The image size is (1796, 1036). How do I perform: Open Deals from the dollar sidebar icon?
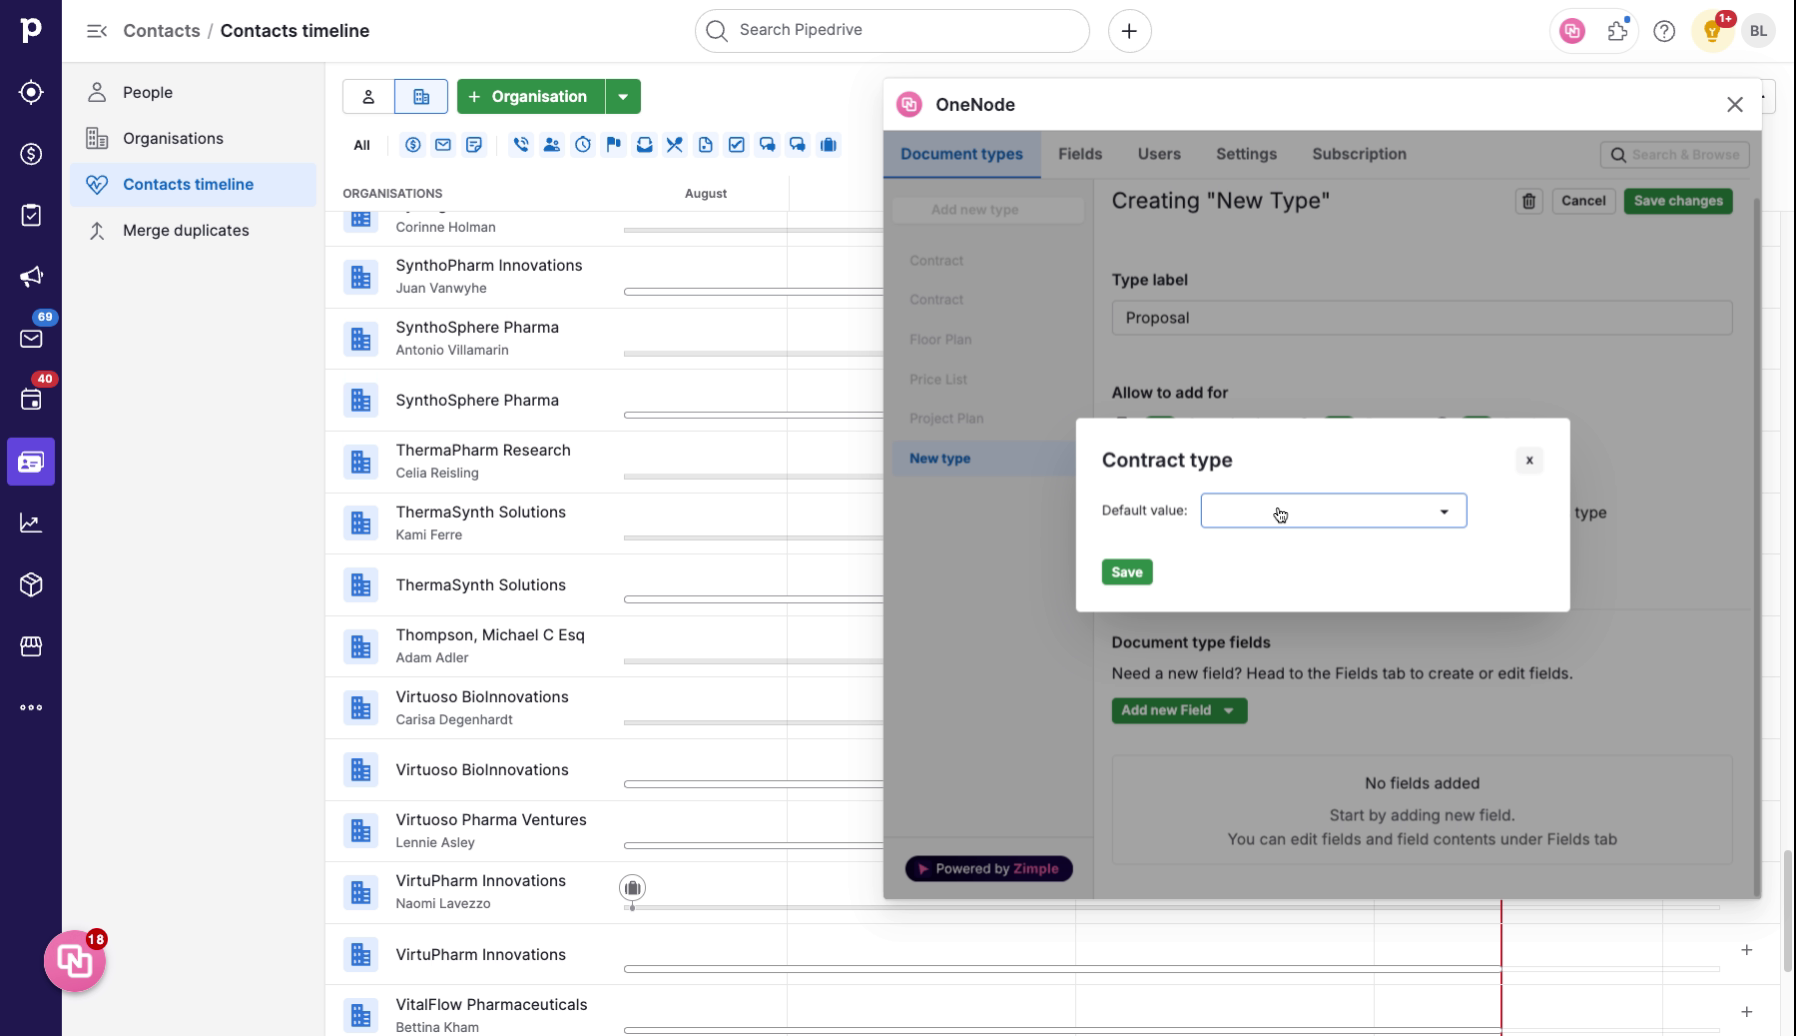31,154
